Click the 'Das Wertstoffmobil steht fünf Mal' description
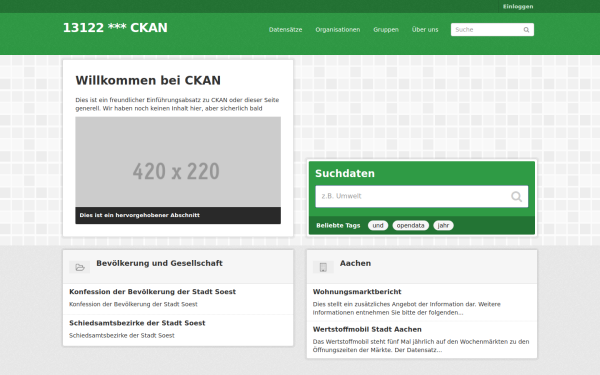Screen dimensions: 600x375 click(421, 346)
